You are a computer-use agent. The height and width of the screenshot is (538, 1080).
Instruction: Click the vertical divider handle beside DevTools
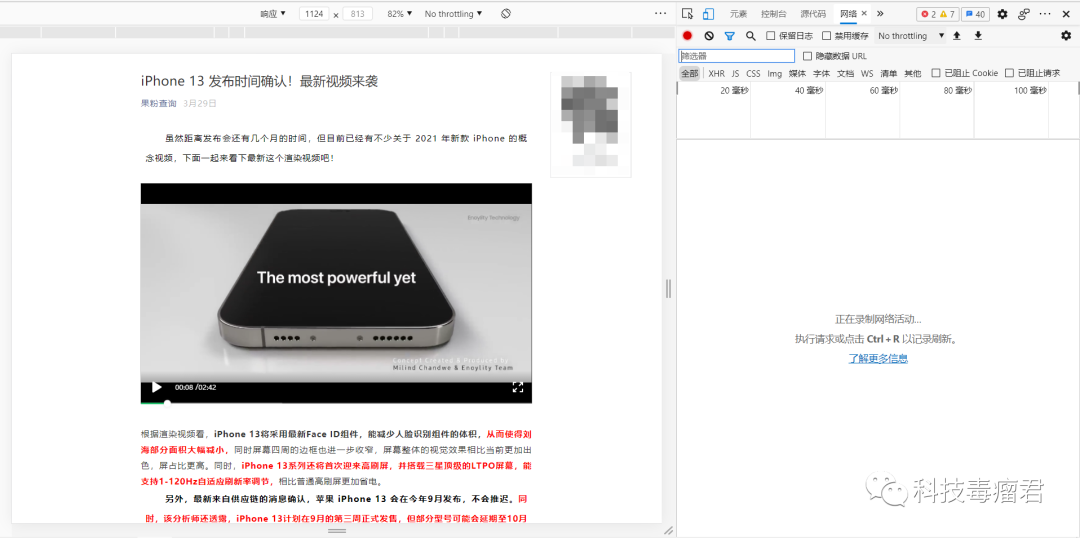[668, 289]
